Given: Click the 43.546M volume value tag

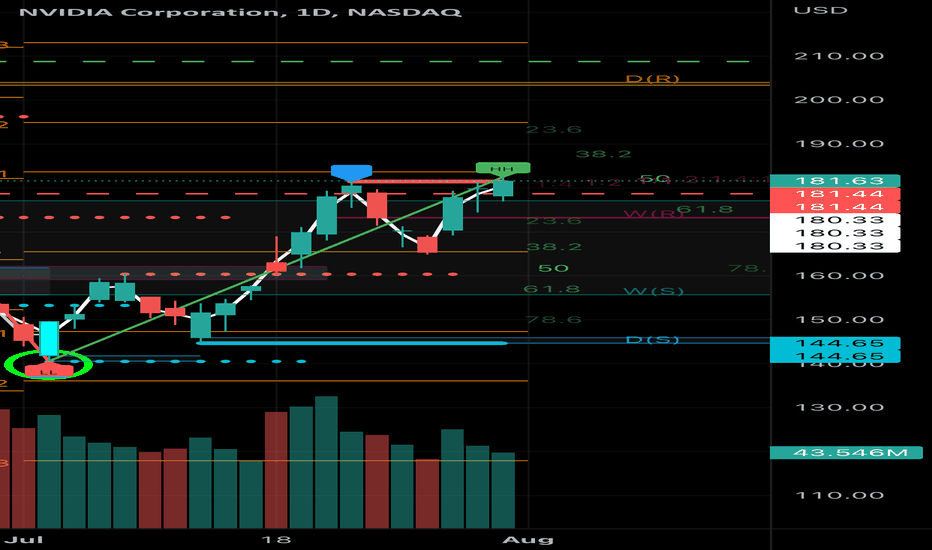Looking at the screenshot, I should click(846, 453).
